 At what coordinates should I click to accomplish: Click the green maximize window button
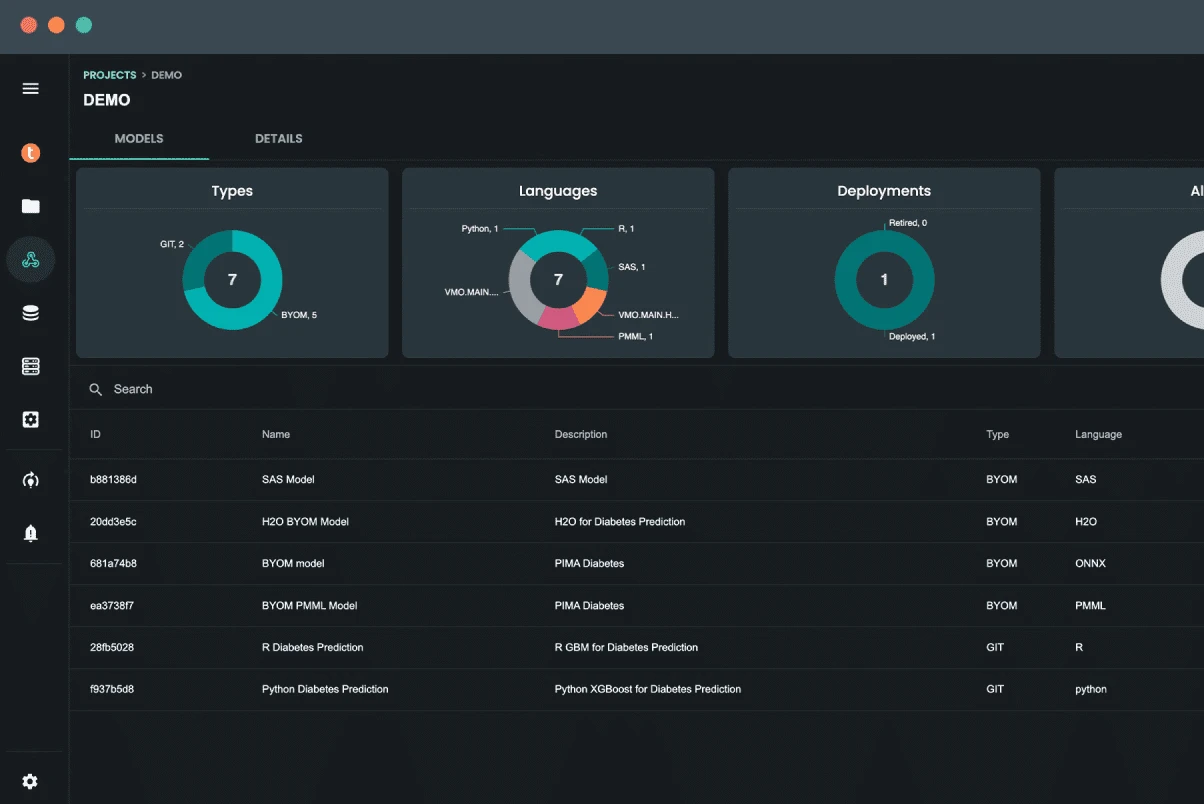click(x=84, y=25)
